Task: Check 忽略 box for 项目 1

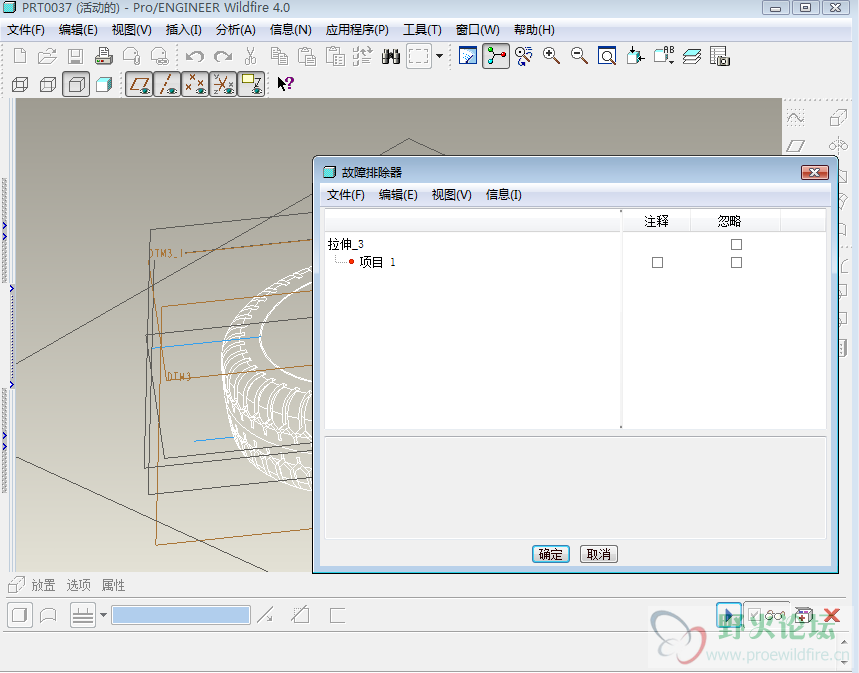Action: 736,263
